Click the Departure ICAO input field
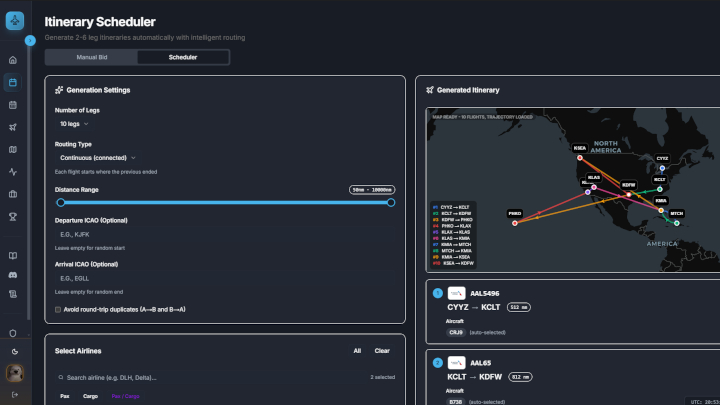The width and height of the screenshot is (720, 405). (225, 233)
